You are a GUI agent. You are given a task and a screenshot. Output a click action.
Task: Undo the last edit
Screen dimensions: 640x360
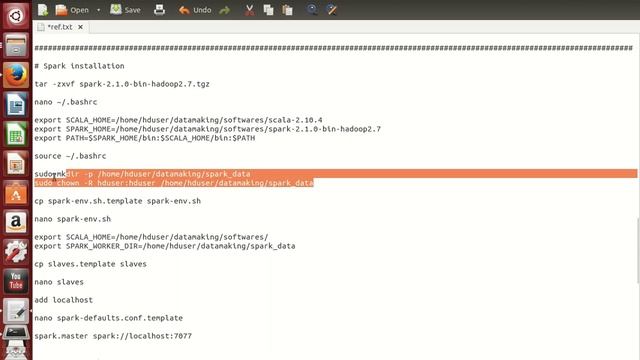click(x=195, y=10)
